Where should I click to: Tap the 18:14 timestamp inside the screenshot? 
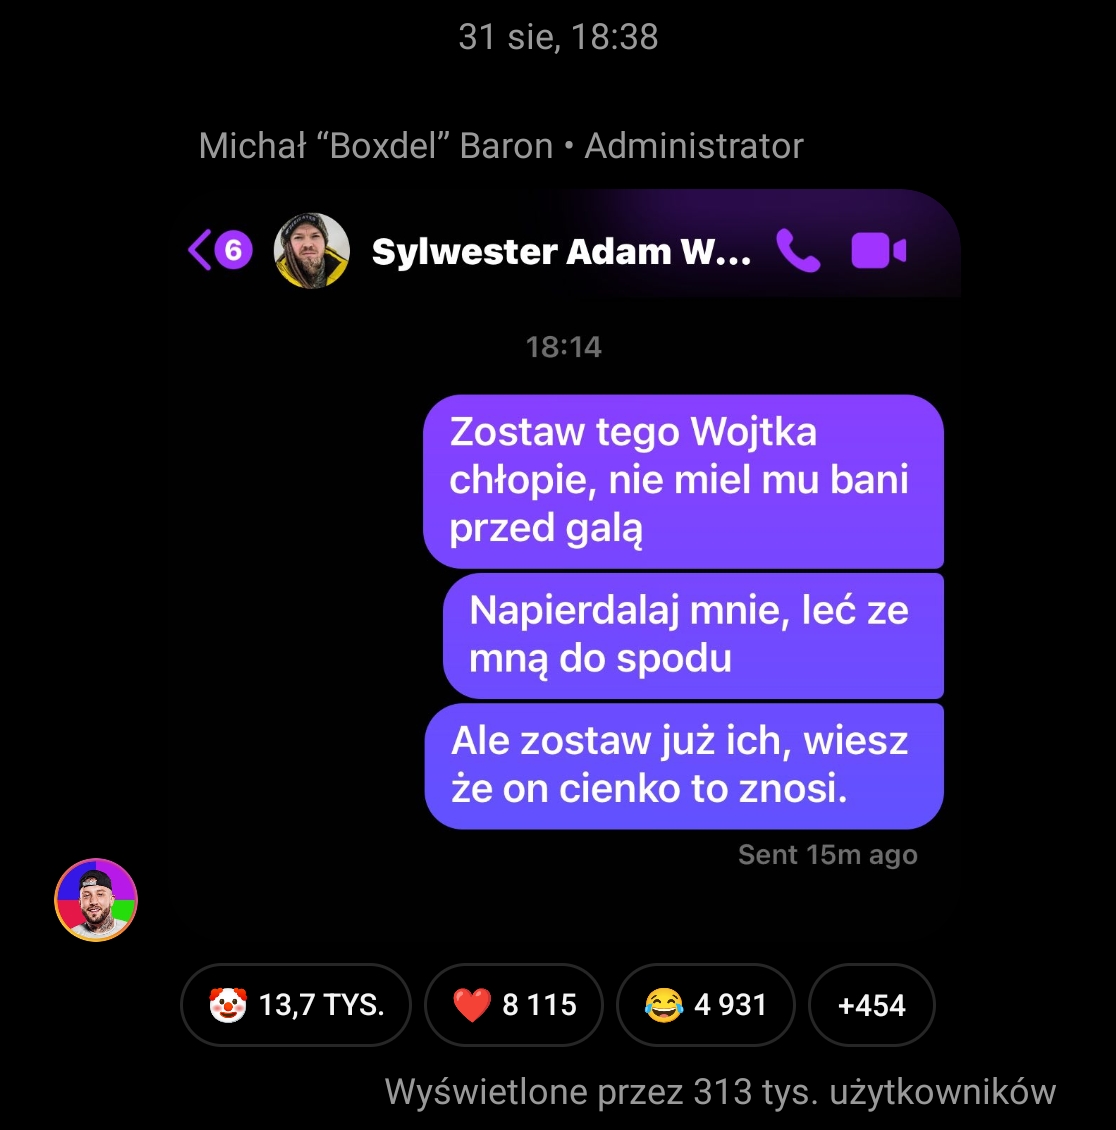point(563,347)
